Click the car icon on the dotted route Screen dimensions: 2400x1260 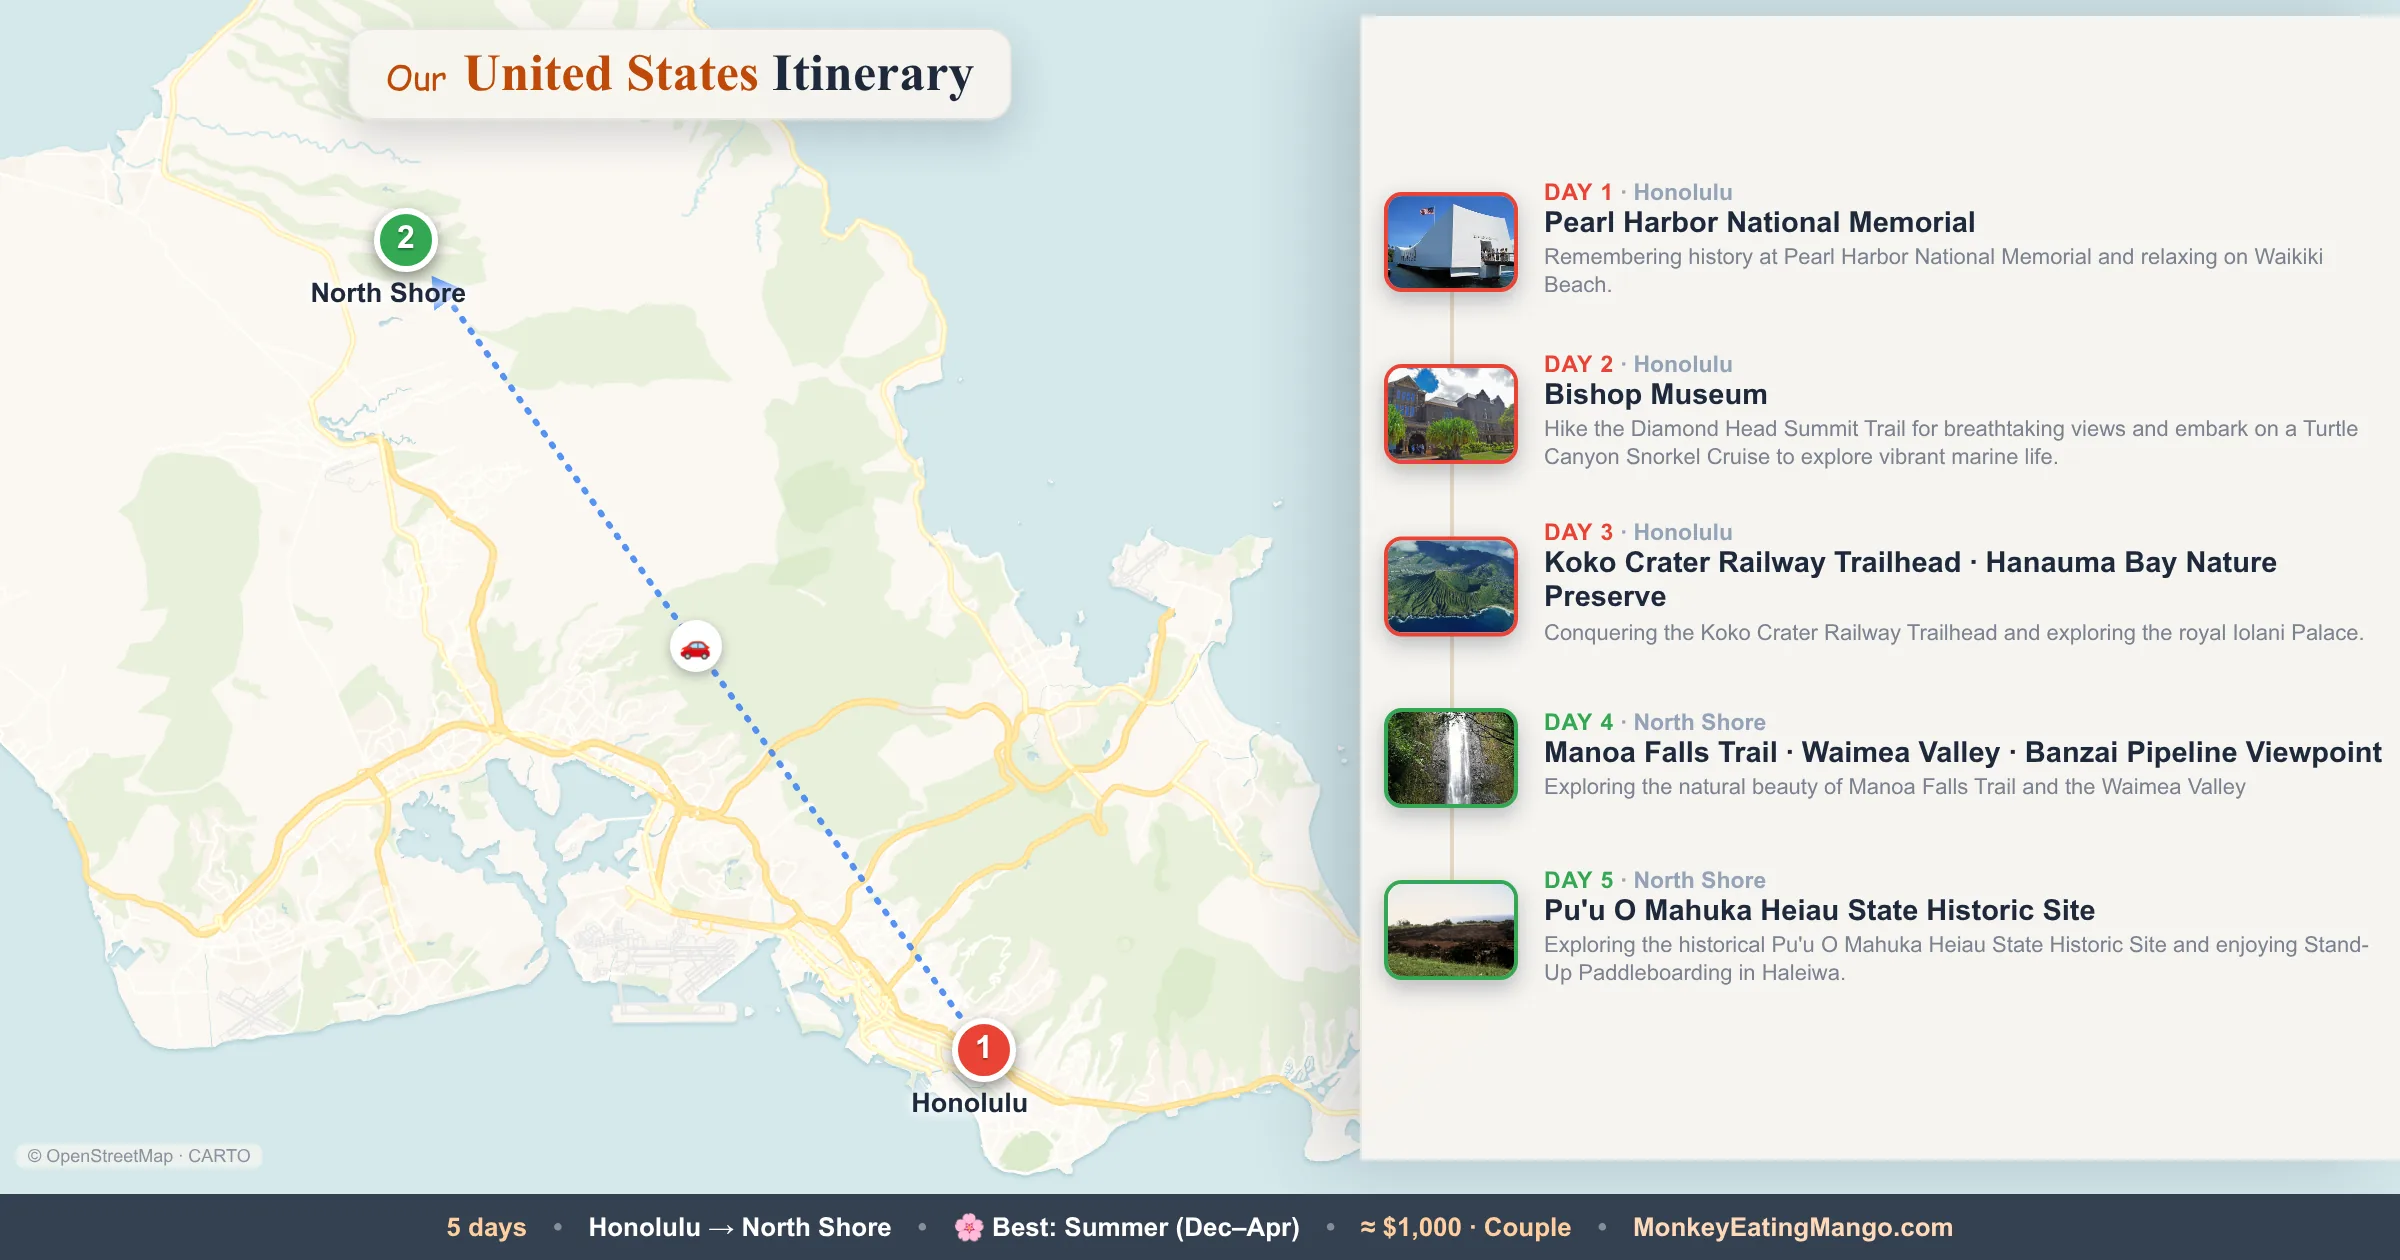695,647
